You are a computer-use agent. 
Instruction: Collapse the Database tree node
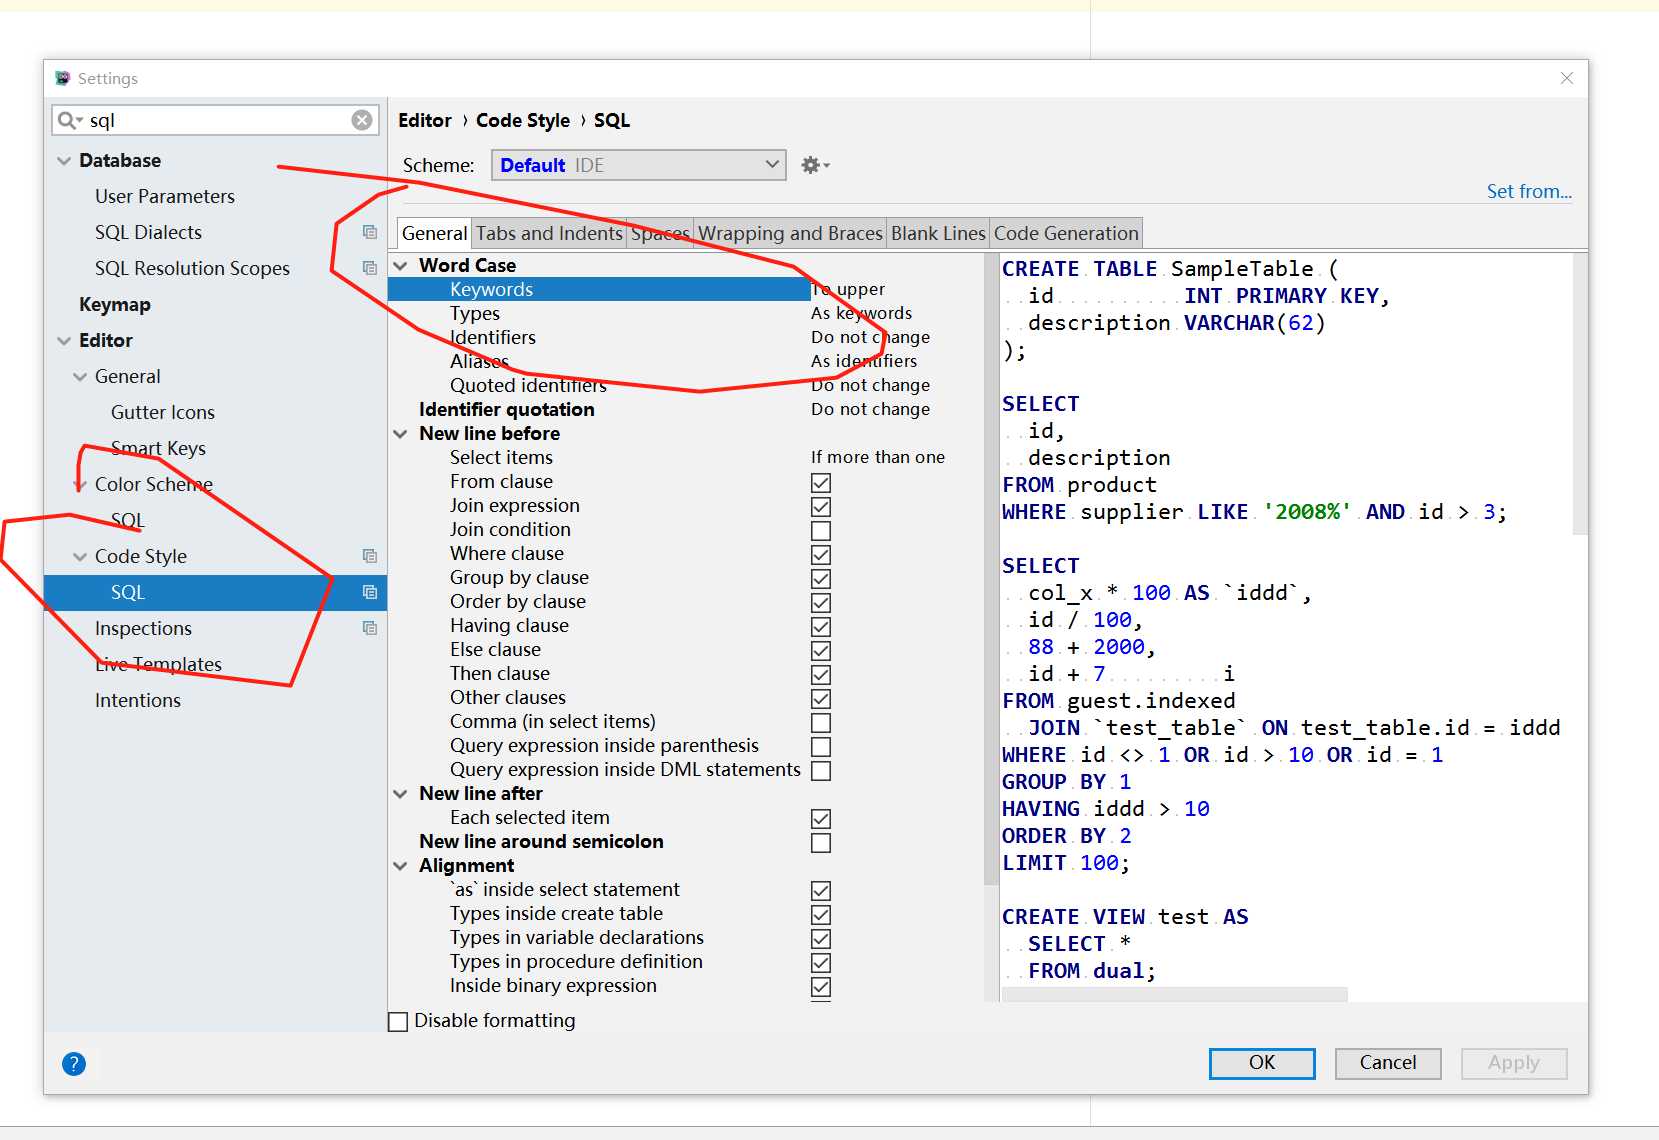[x=64, y=161]
